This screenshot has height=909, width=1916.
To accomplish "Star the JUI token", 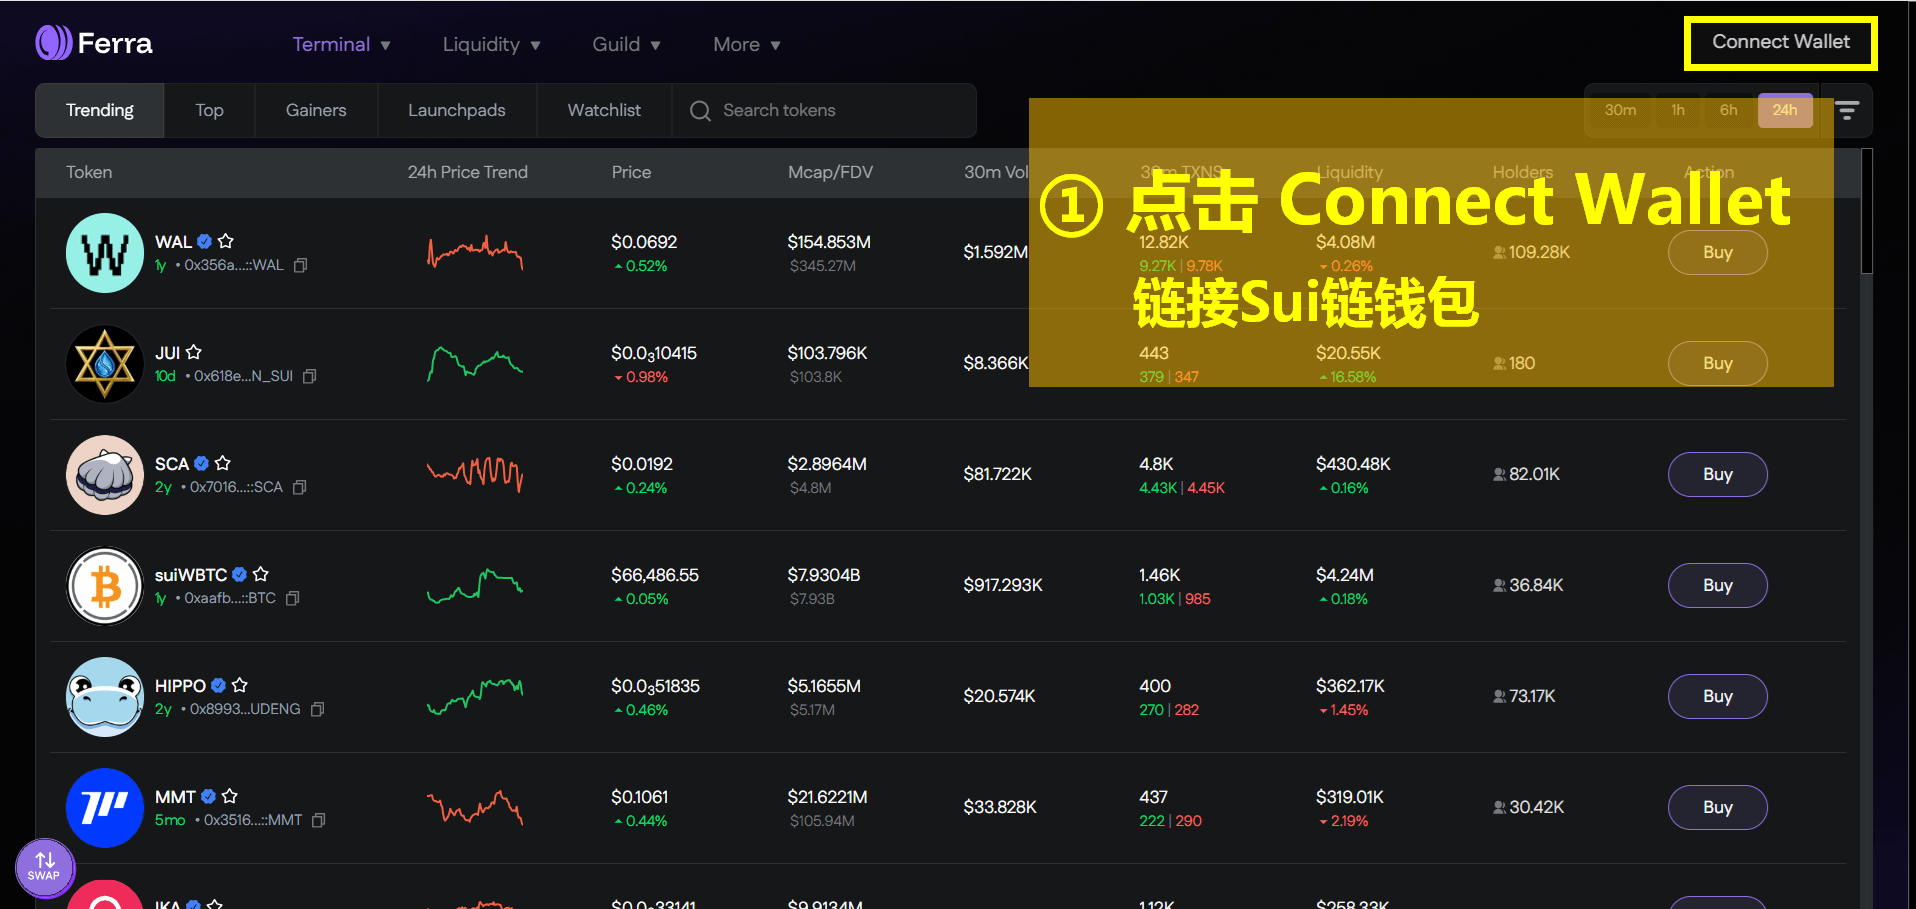I will coord(194,352).
